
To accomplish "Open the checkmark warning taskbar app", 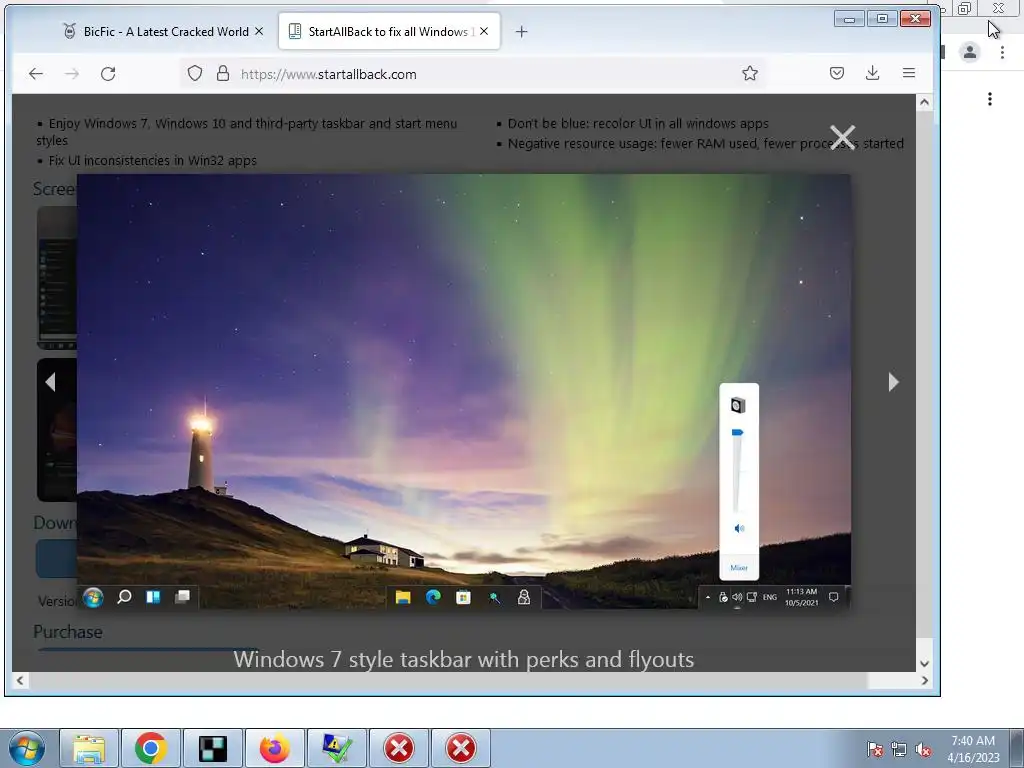I will [337, 748].
